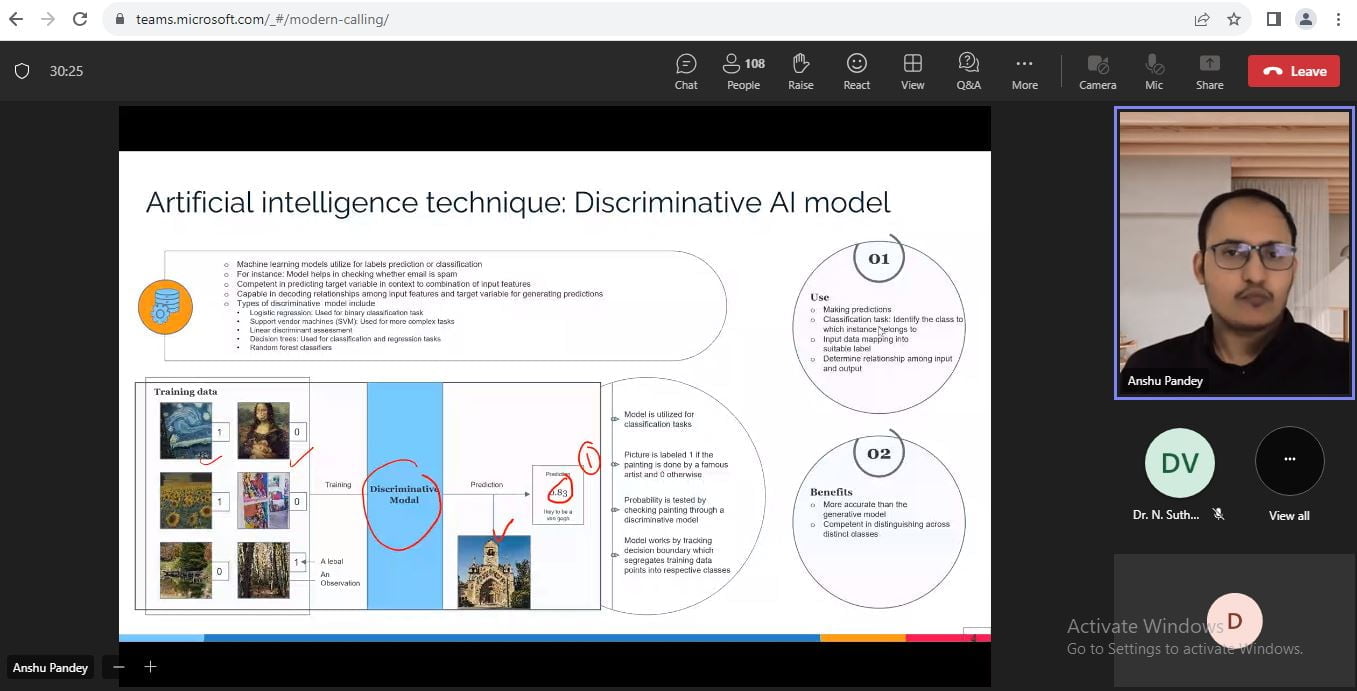Raise your hand in the meeting
The image size is (1357, 691).
(x=800, y=71)
